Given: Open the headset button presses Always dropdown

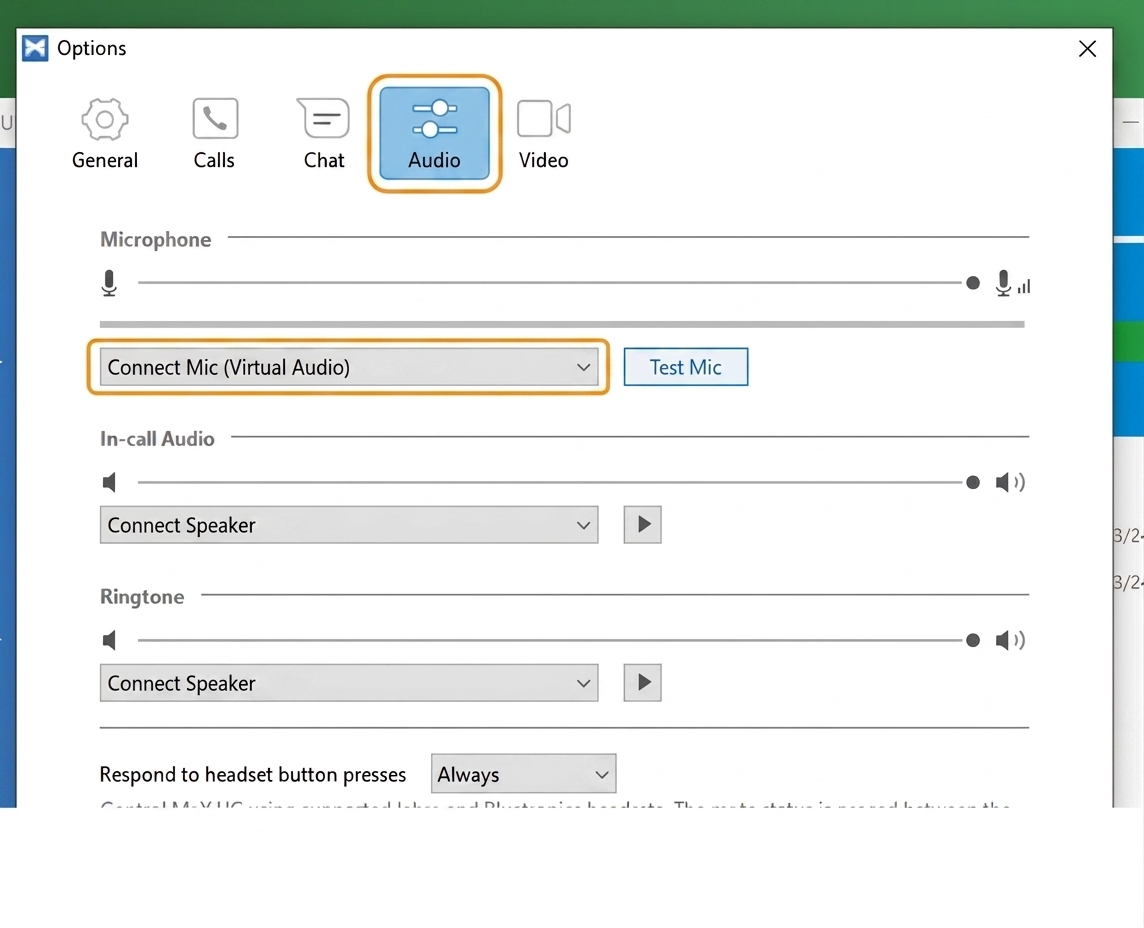Looking at the screenshot, I should coord(524,774).
